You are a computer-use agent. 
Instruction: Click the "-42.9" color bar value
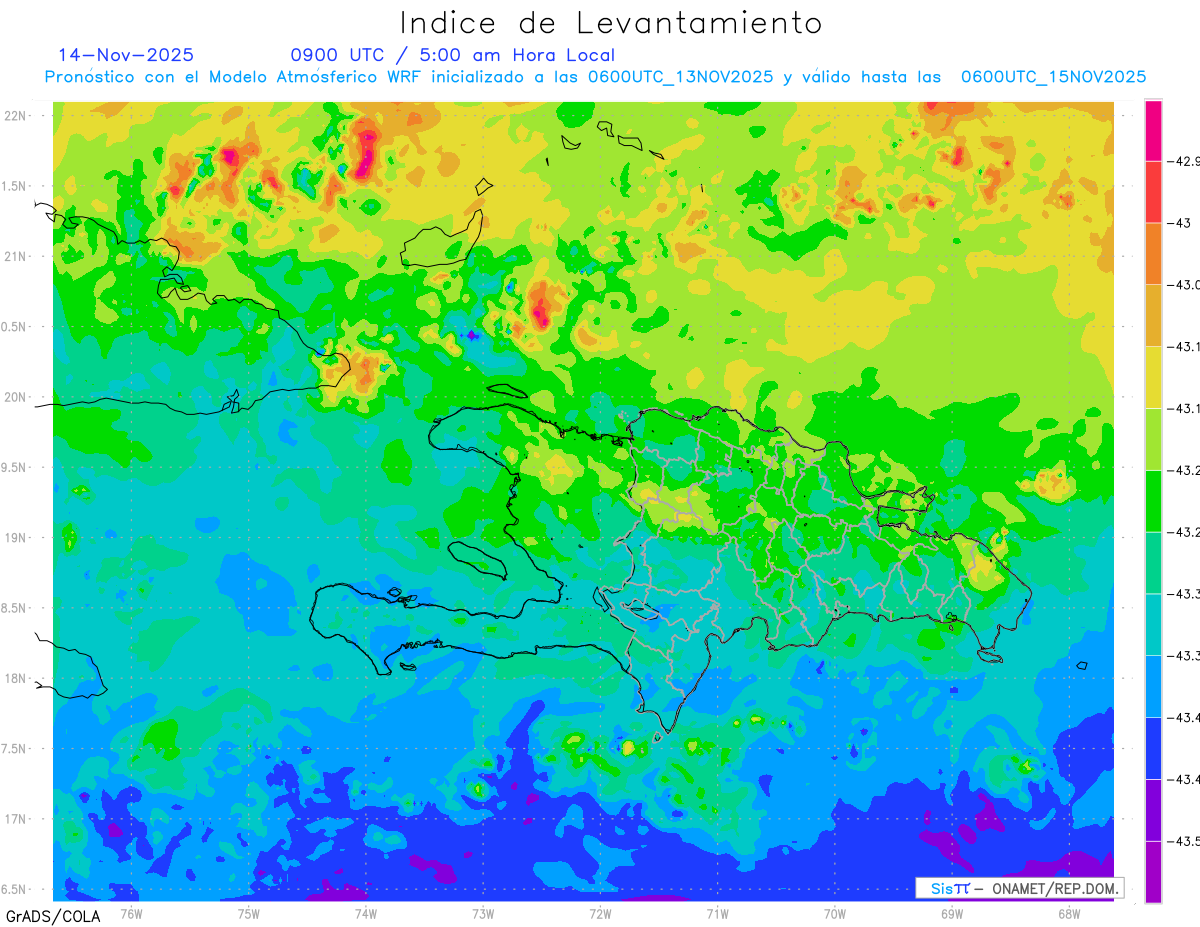[1184, 161]
